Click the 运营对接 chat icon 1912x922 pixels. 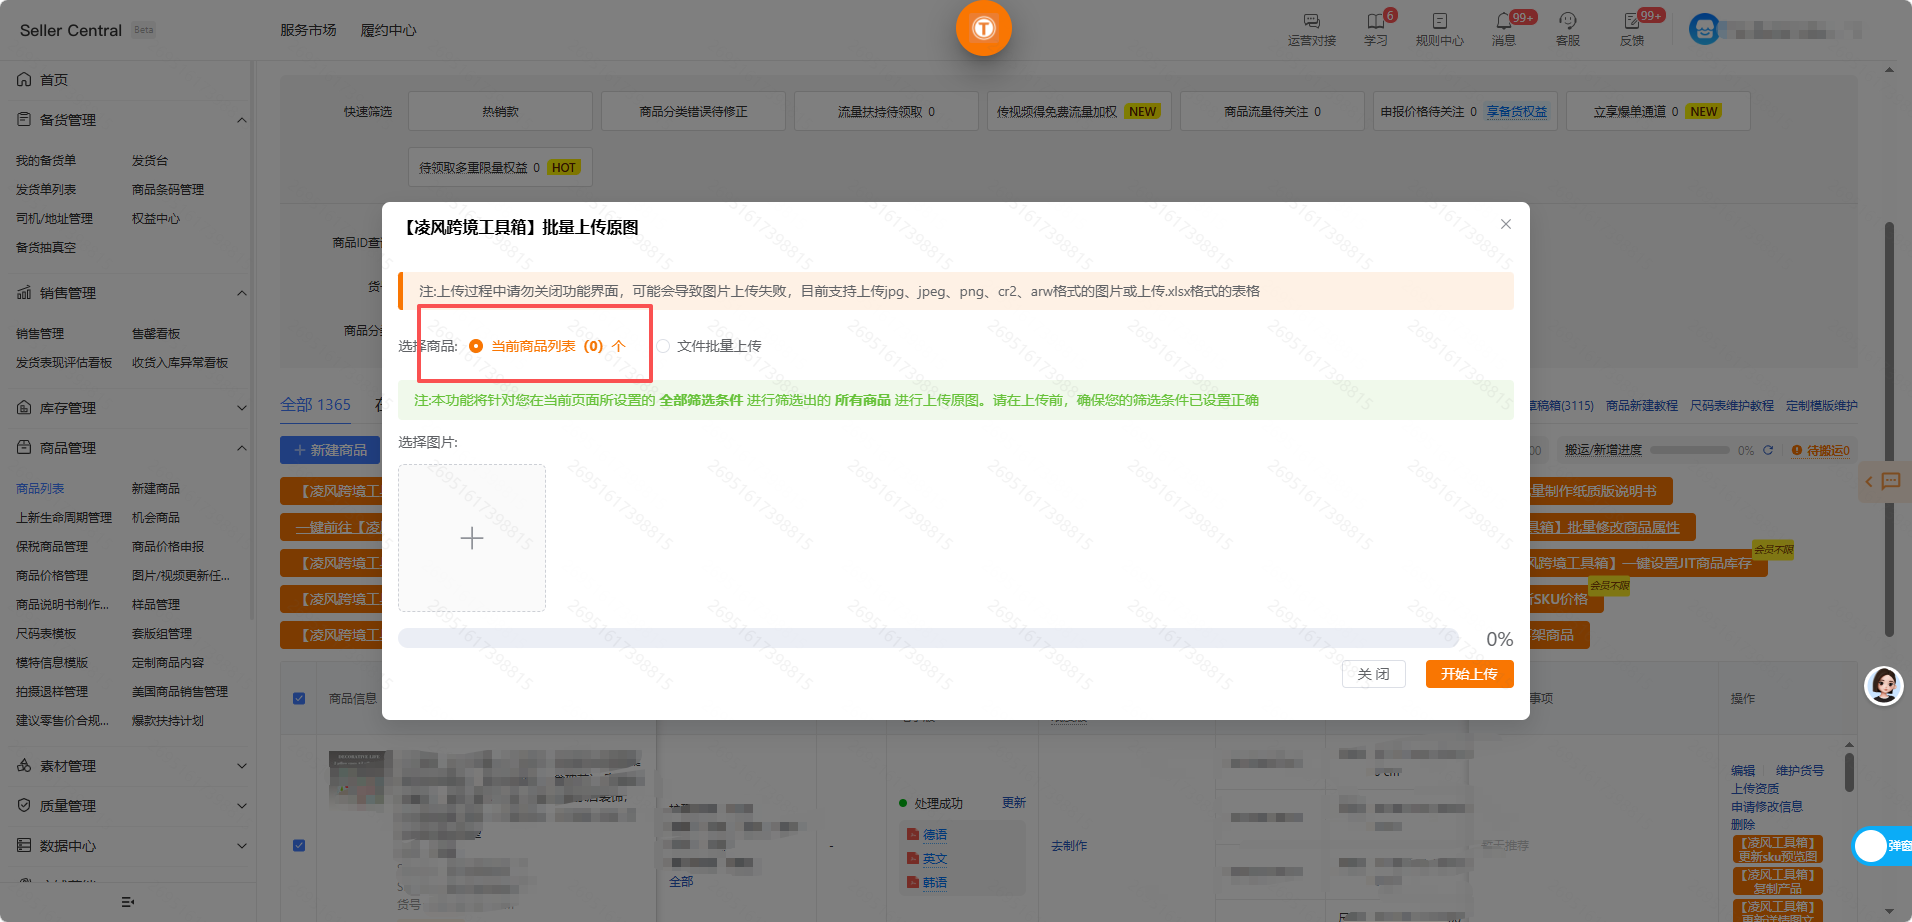(1311, 21)
